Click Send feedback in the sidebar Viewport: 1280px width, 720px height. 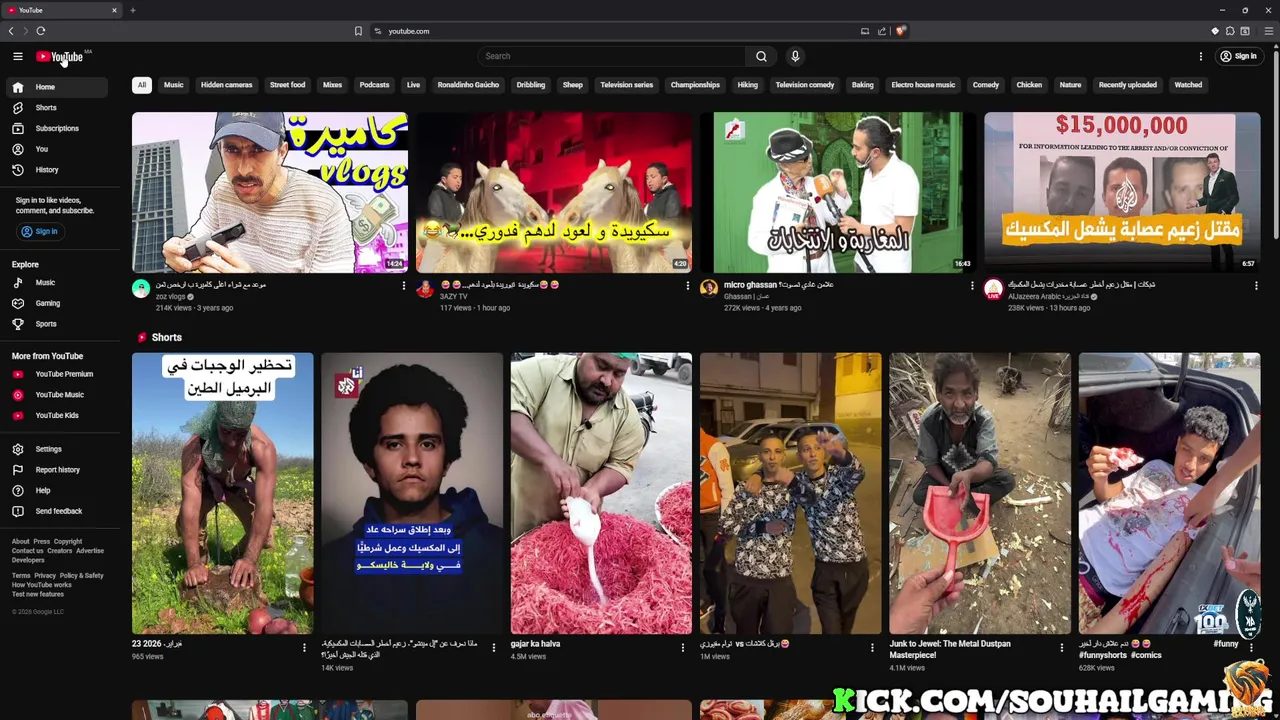56,511
